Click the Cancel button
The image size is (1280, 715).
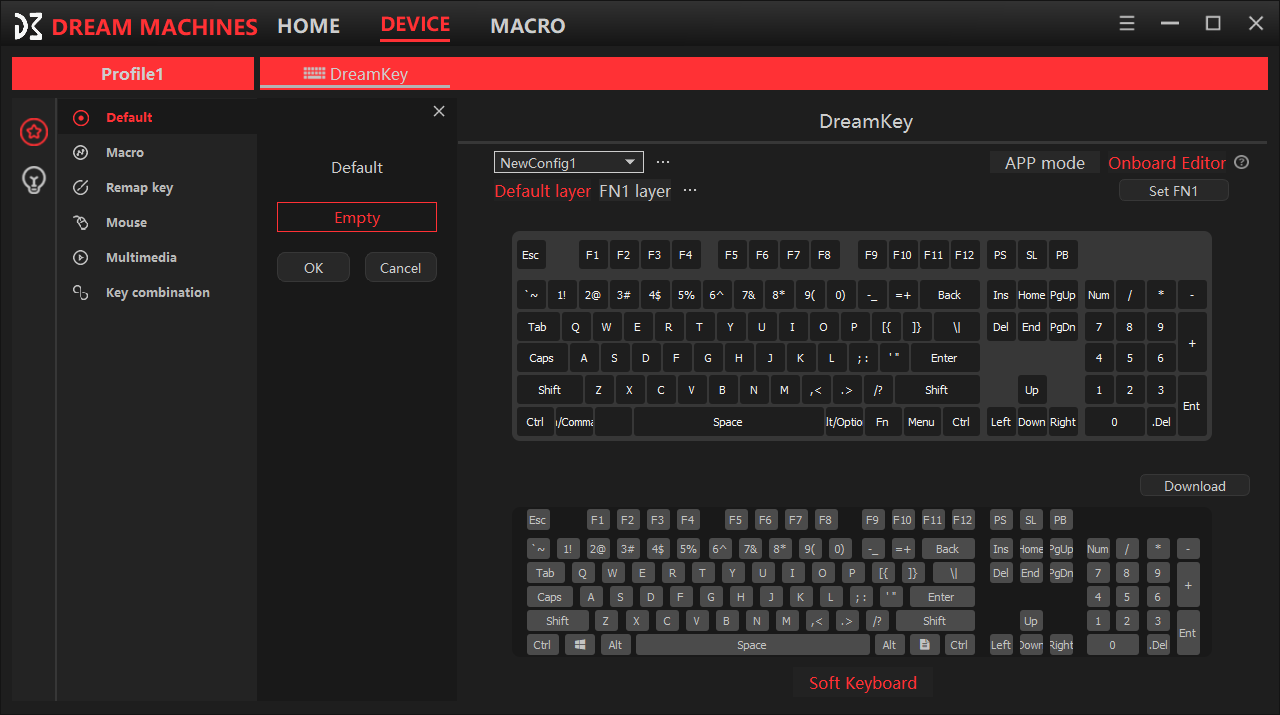click(400, 268)
